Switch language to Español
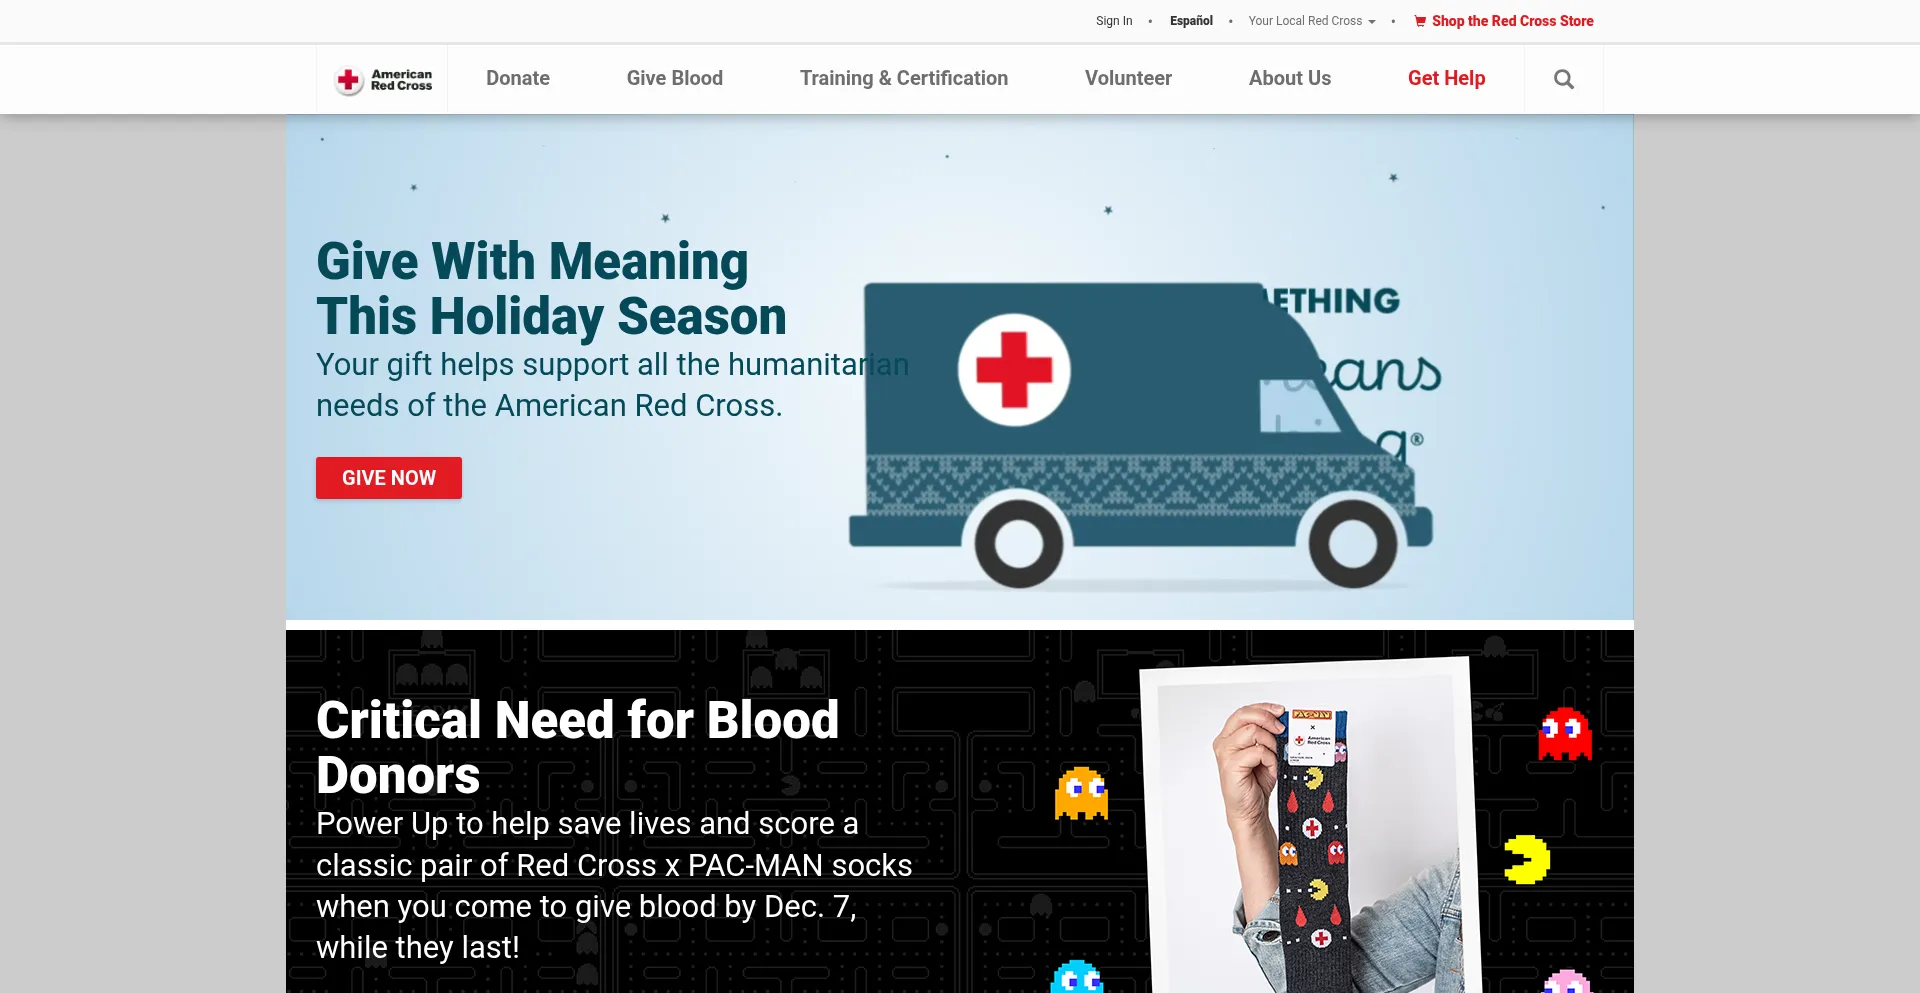The width and height of the screenshot is (1920, 993). [x=1191, y=21]
